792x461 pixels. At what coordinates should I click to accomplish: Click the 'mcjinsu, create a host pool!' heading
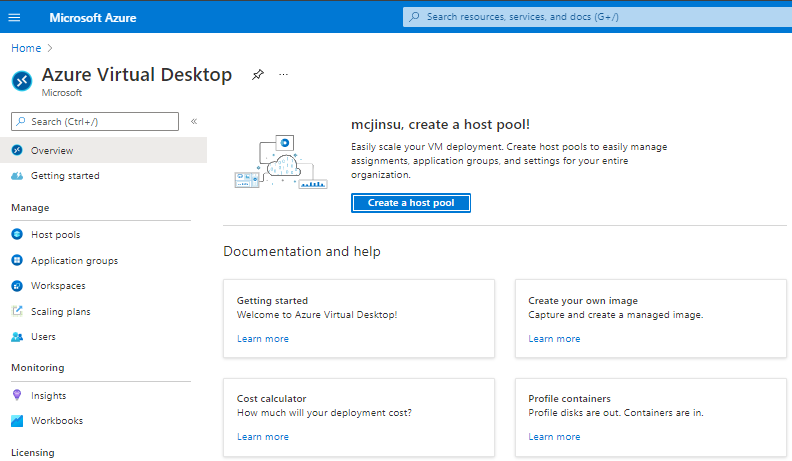440,125
